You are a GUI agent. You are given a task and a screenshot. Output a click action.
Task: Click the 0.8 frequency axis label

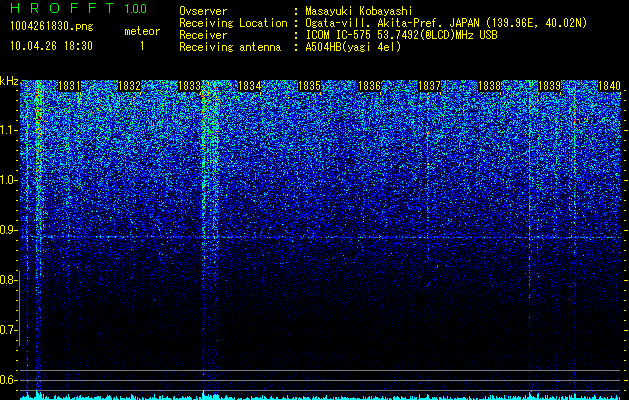pos(7,280)
